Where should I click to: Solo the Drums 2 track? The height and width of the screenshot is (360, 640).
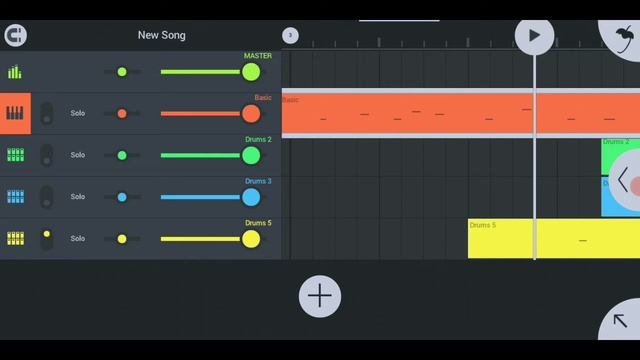click(x=78, y=155)
